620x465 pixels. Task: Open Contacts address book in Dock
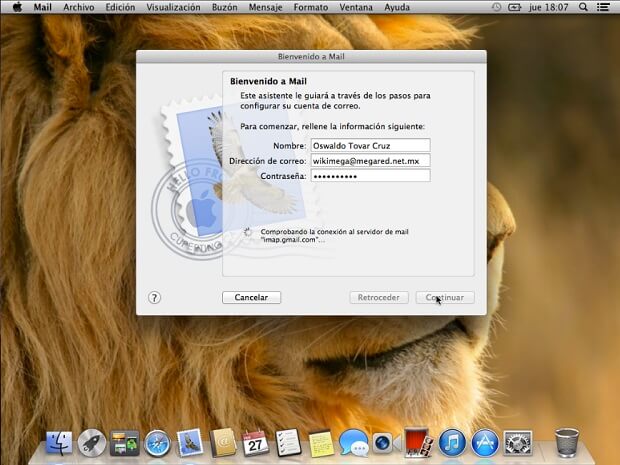223,442
